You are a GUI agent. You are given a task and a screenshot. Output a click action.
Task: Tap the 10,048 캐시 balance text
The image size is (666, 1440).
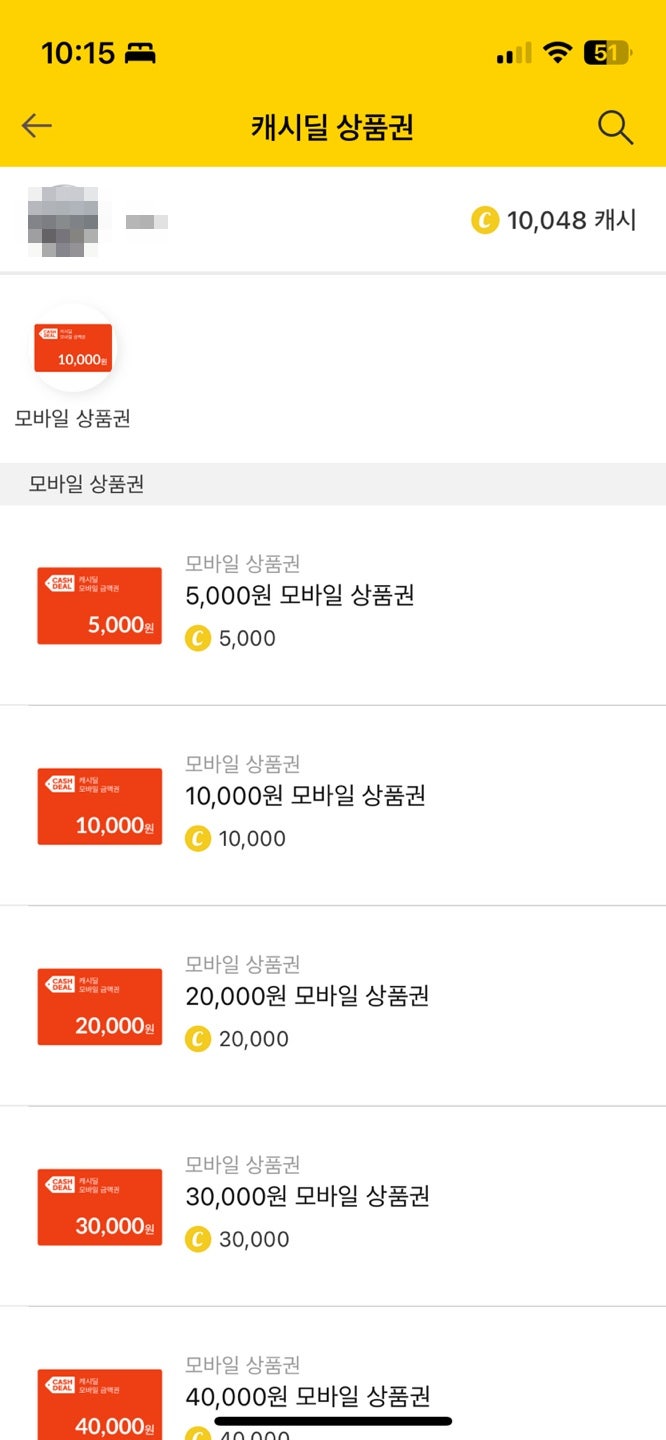[x=571, y=220]
